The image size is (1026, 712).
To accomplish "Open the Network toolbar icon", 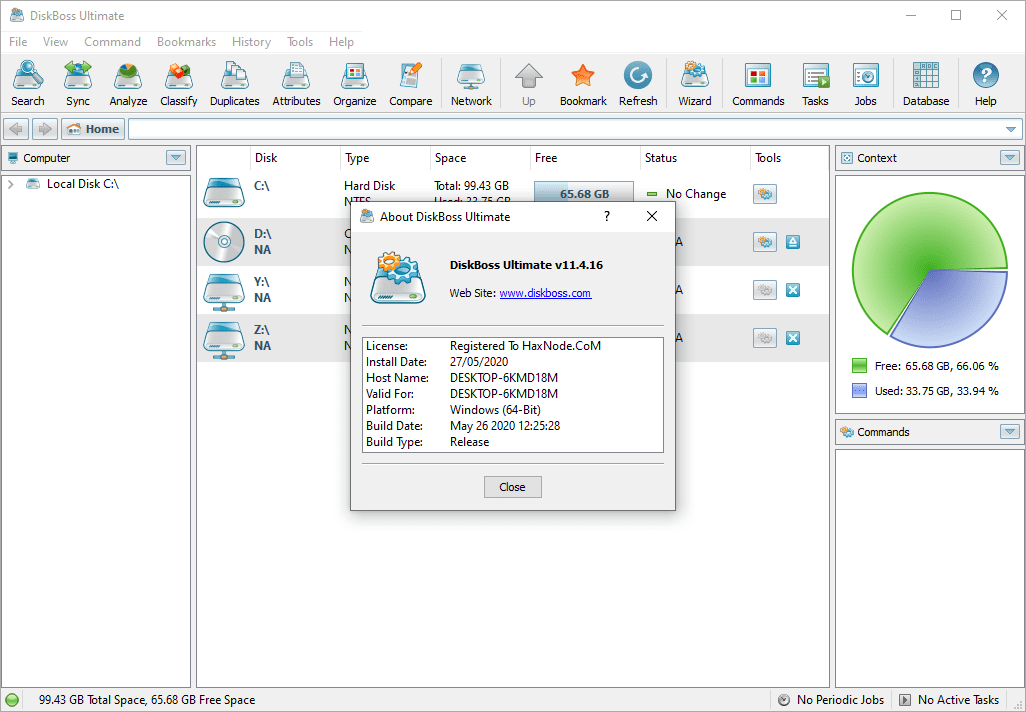I will (471, 83).
